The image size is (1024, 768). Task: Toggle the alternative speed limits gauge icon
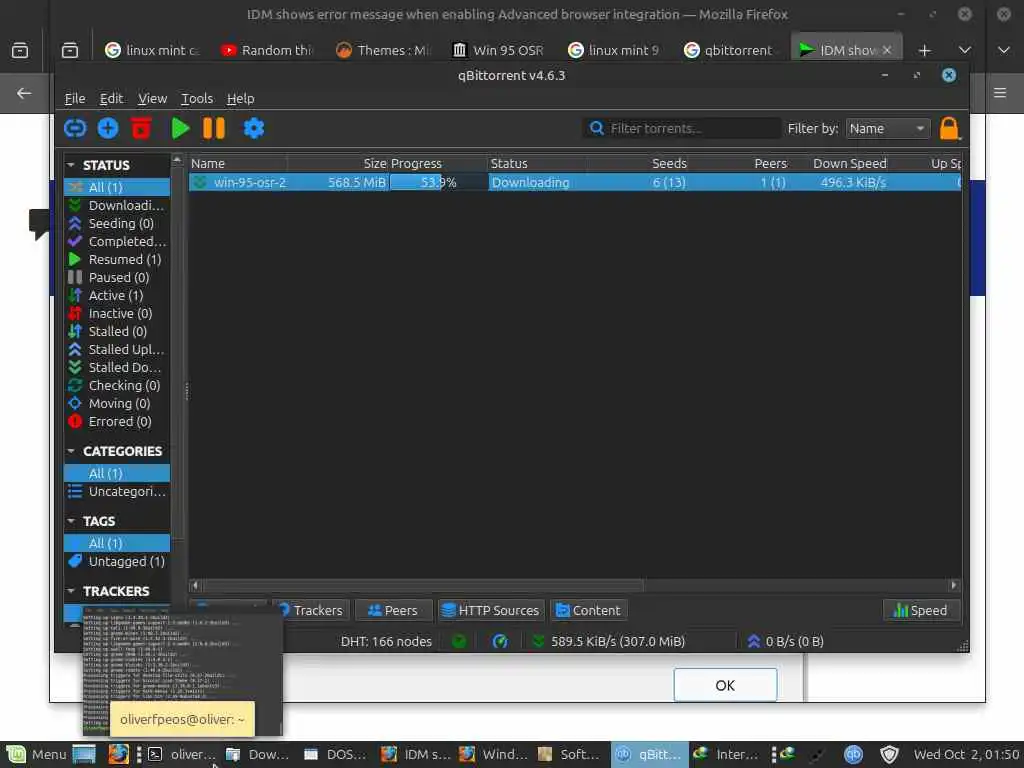tap(500, 641)
